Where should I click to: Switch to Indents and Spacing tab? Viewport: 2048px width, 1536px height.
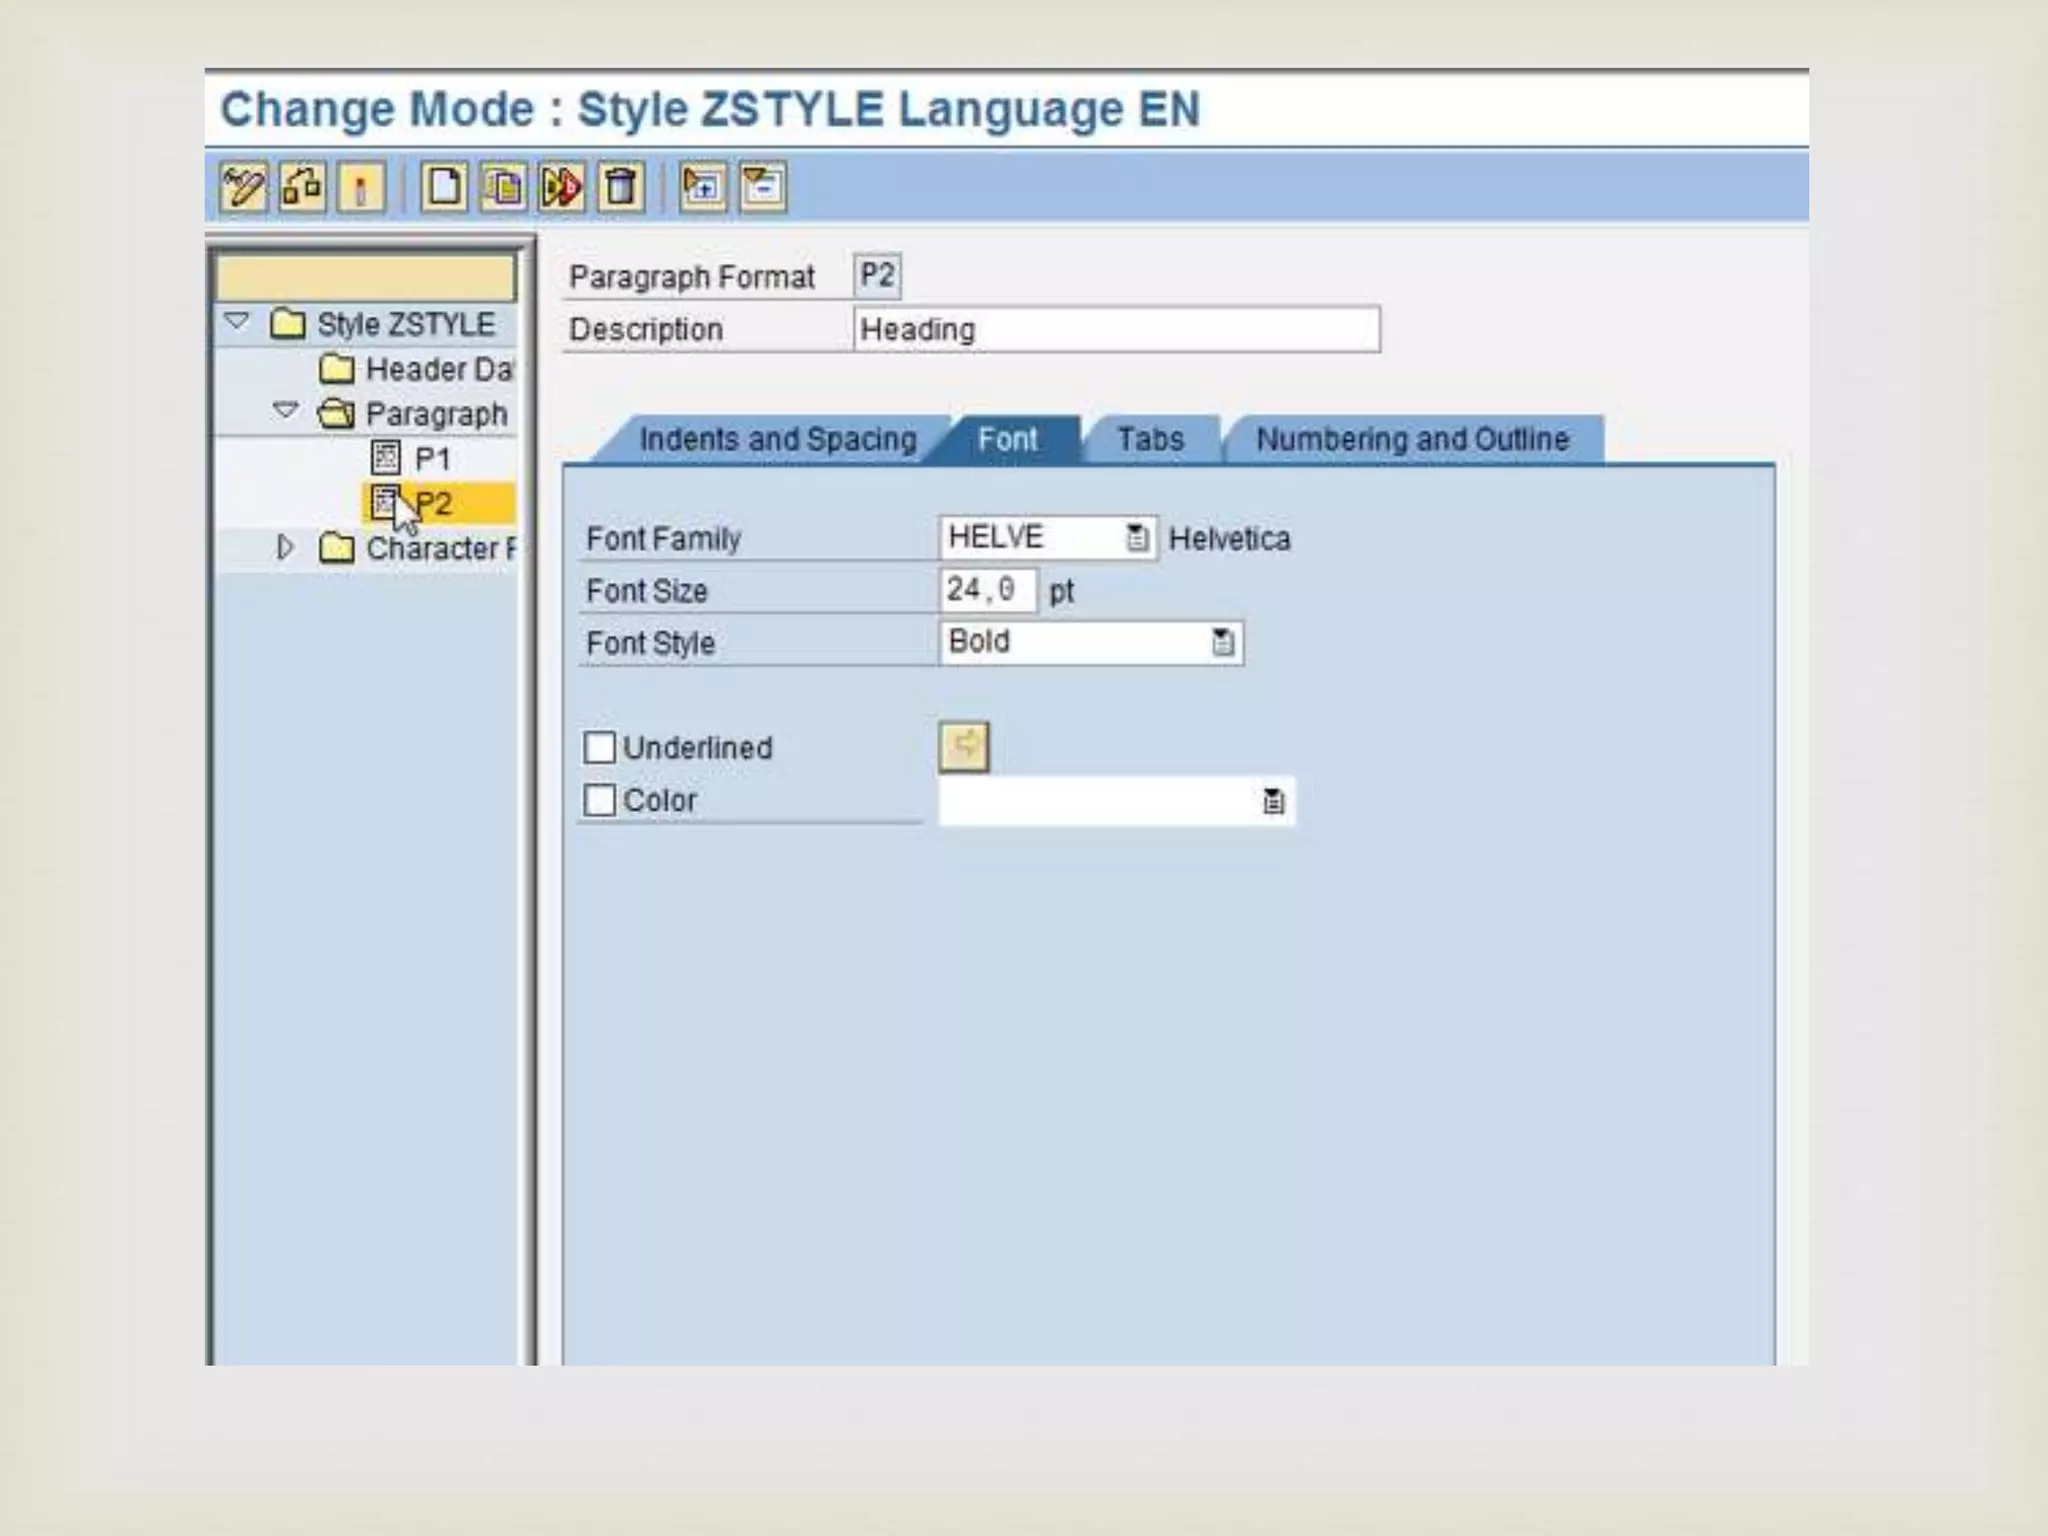[x=777, y=440]
